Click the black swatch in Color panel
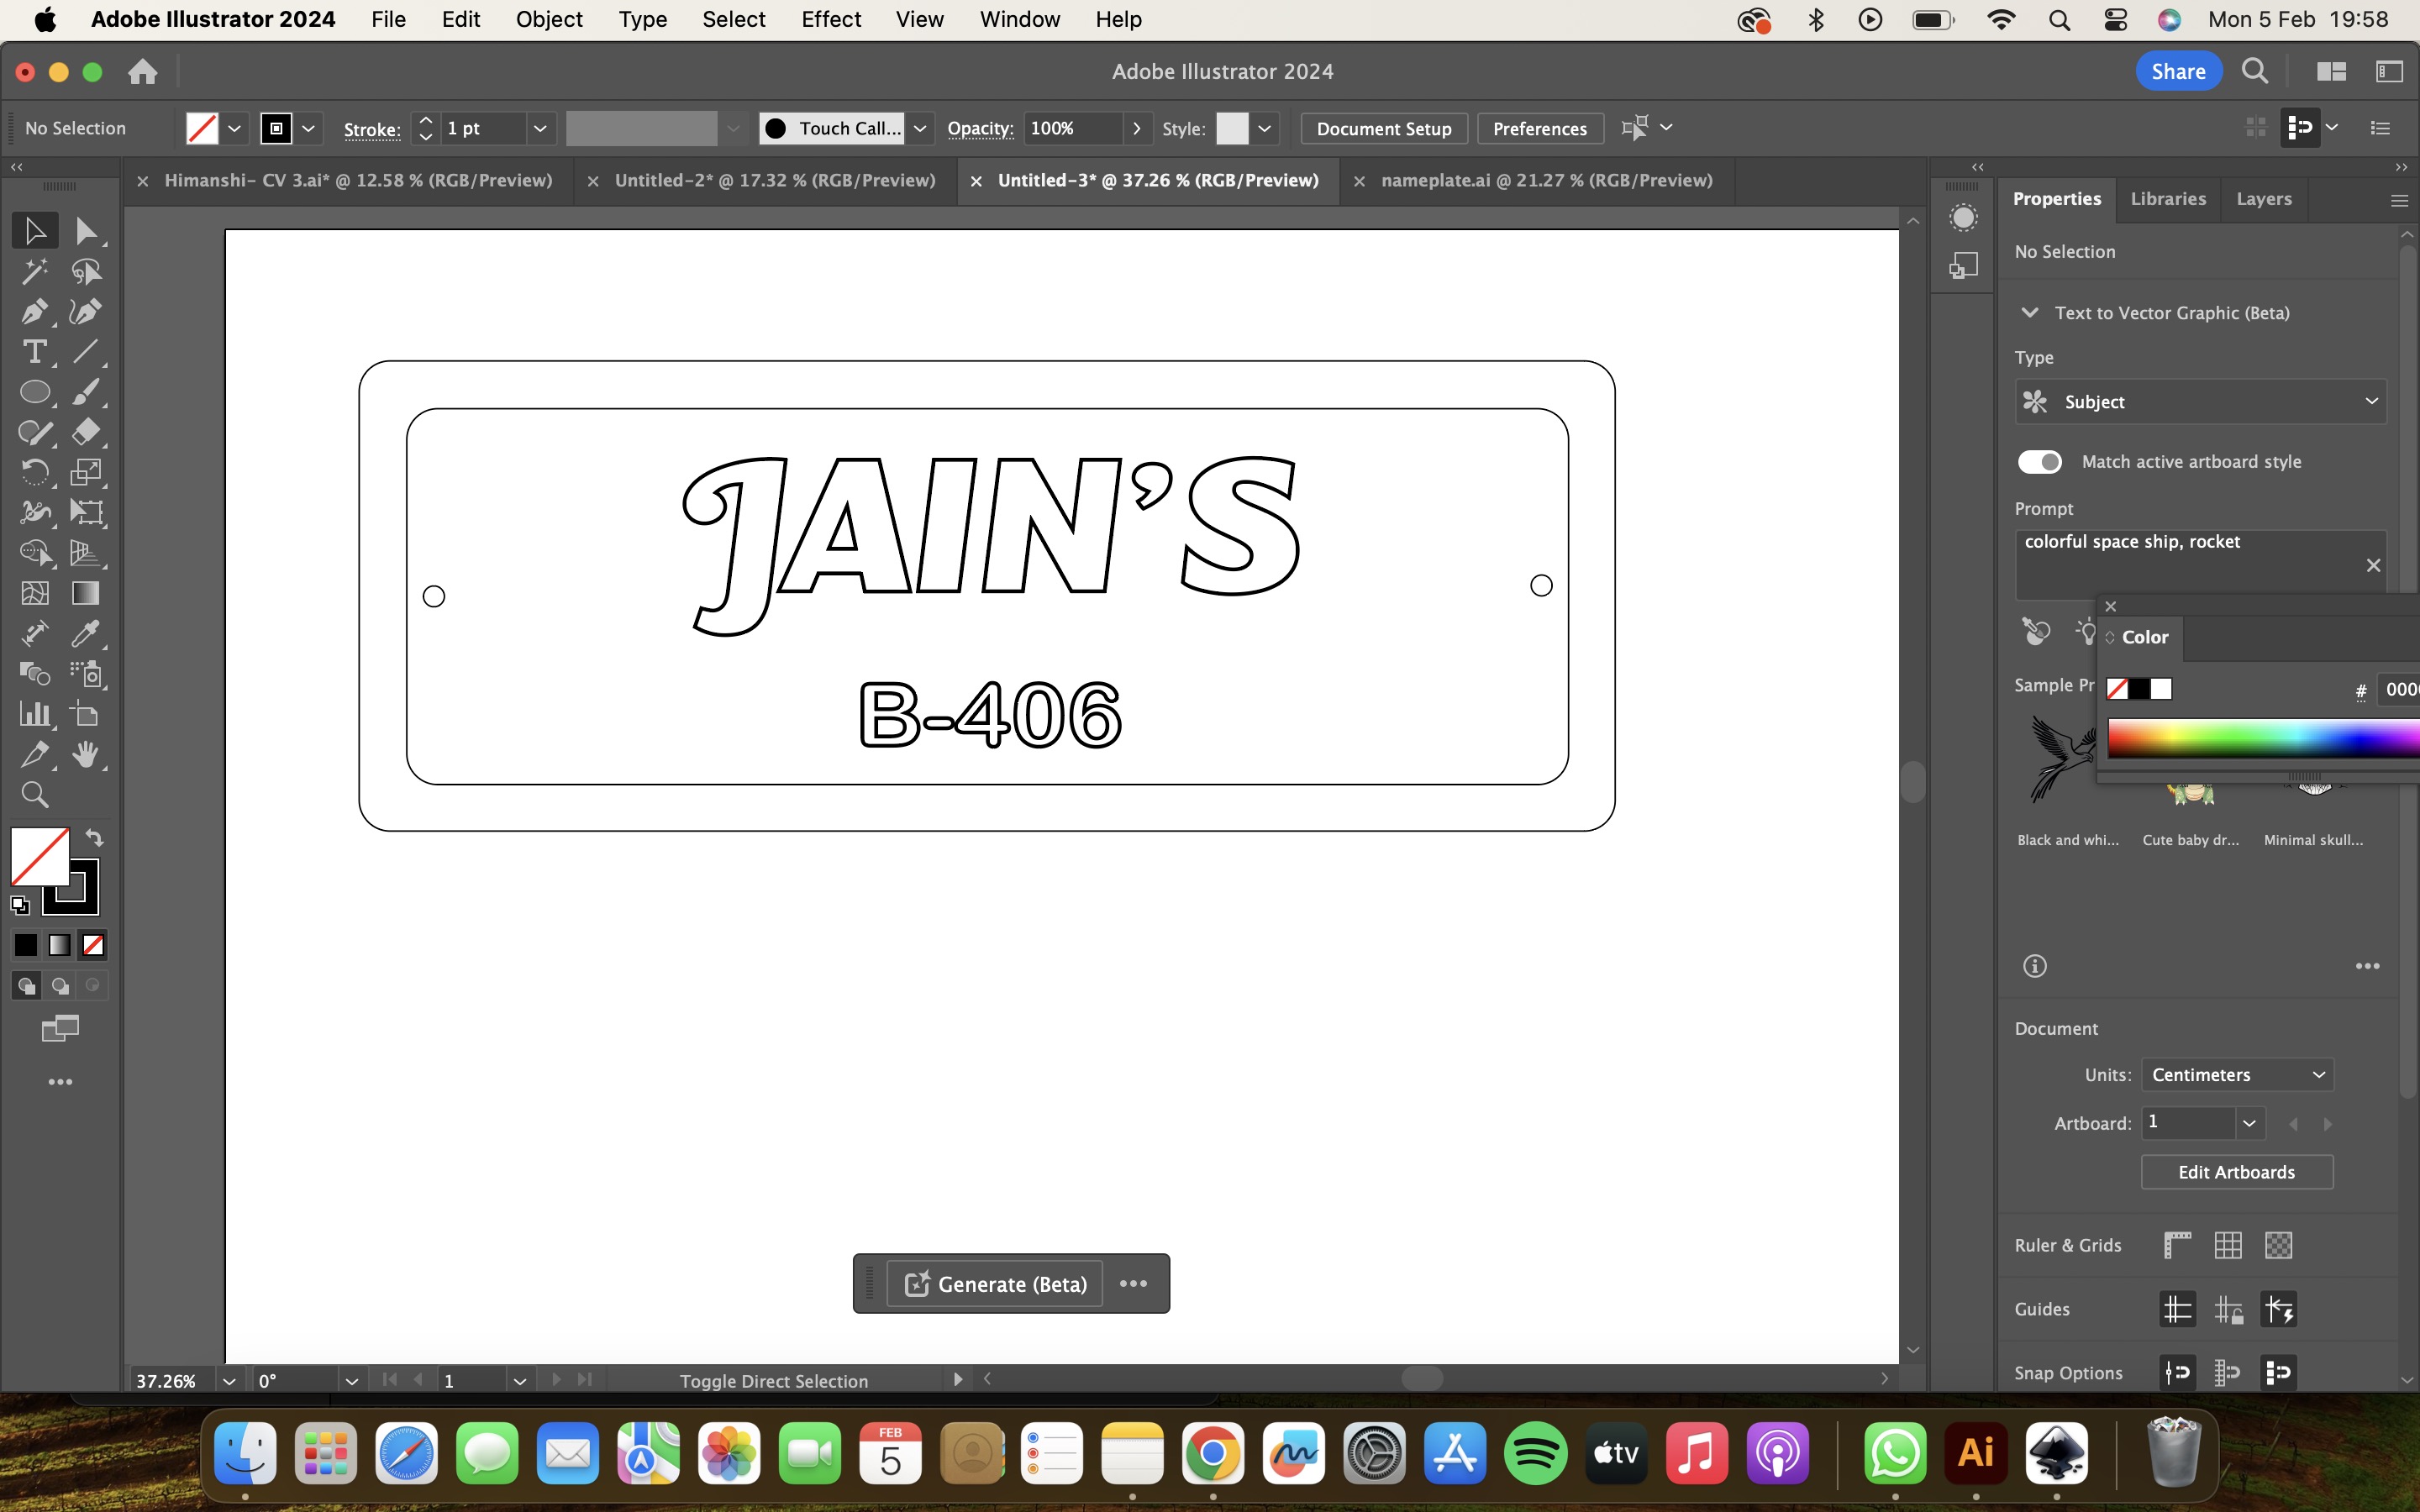 (x=2139, y=689)
